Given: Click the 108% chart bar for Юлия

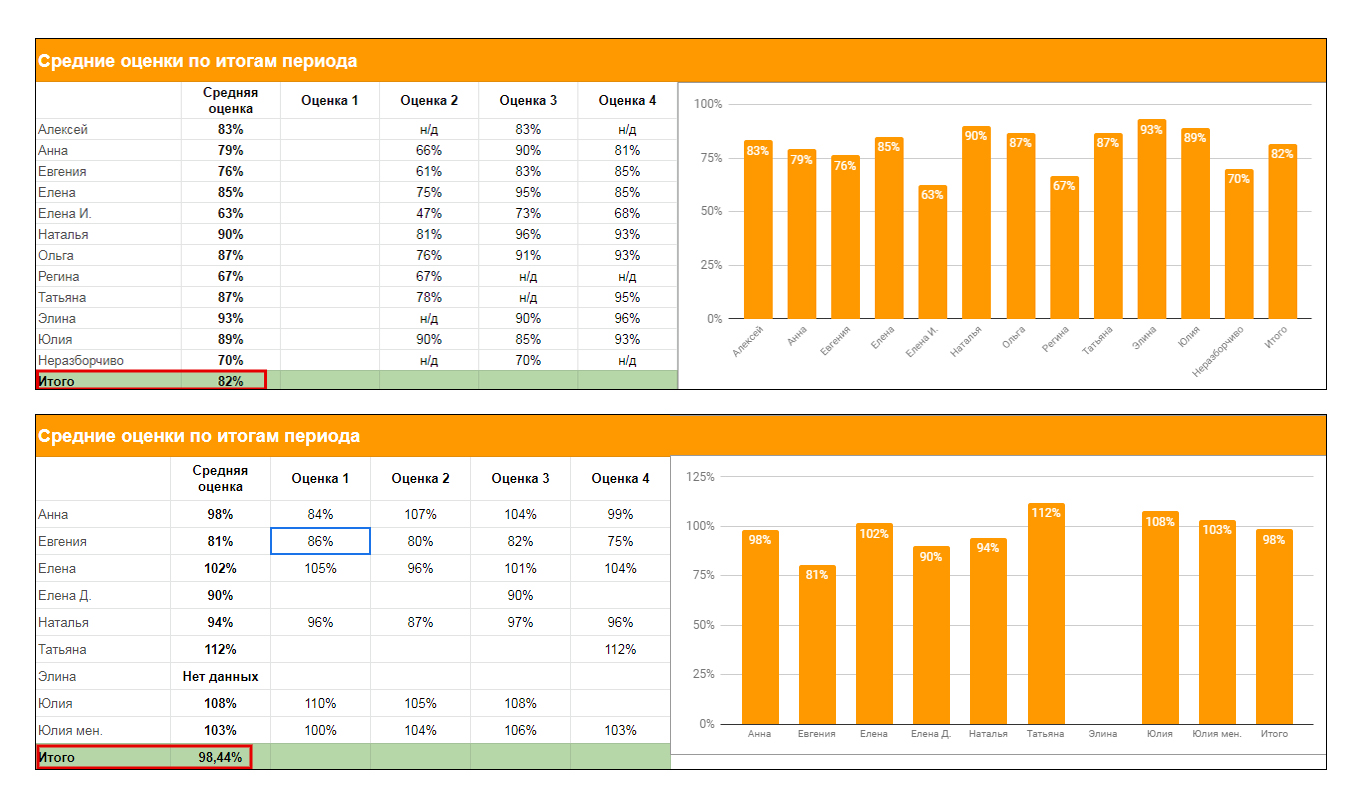Looking at the screenshot, I should tap(1160, 618).
